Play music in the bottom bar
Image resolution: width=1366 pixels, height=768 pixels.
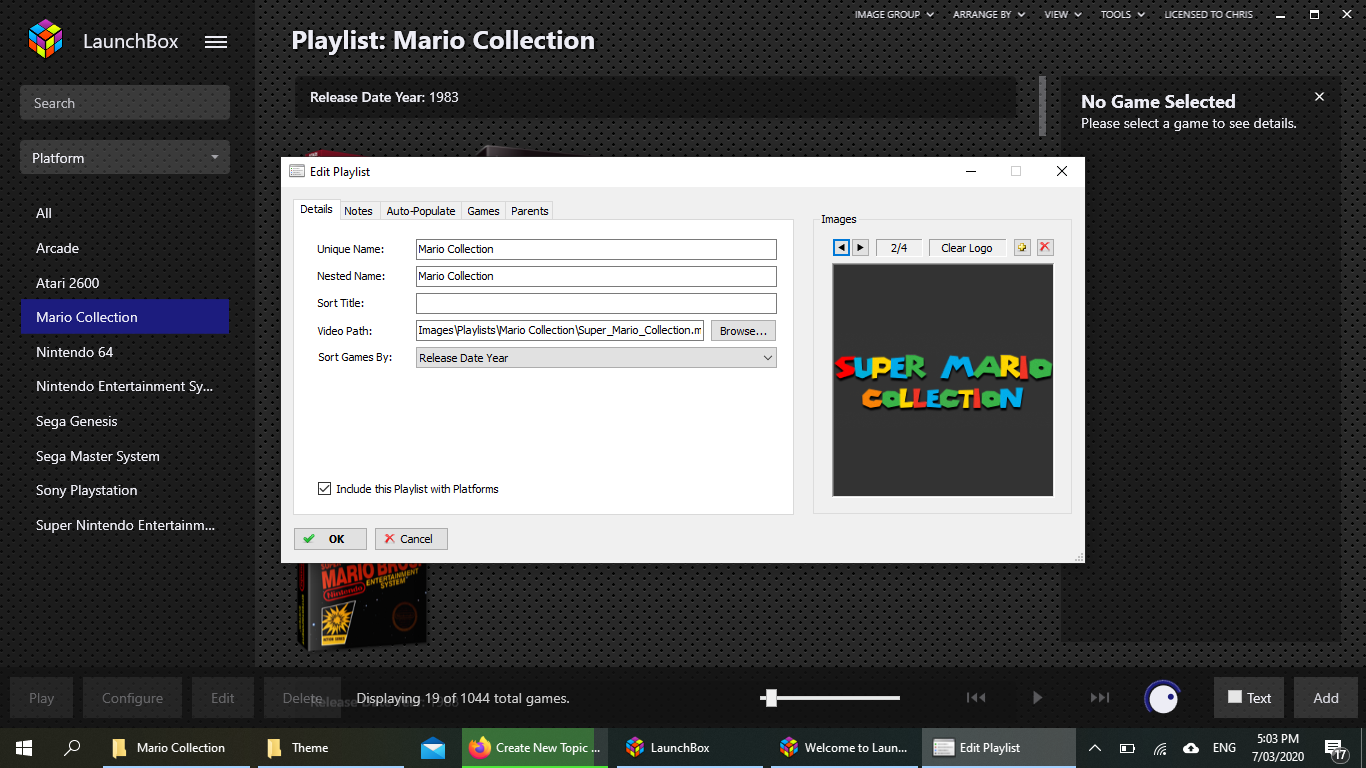[x=1038, y=698]
